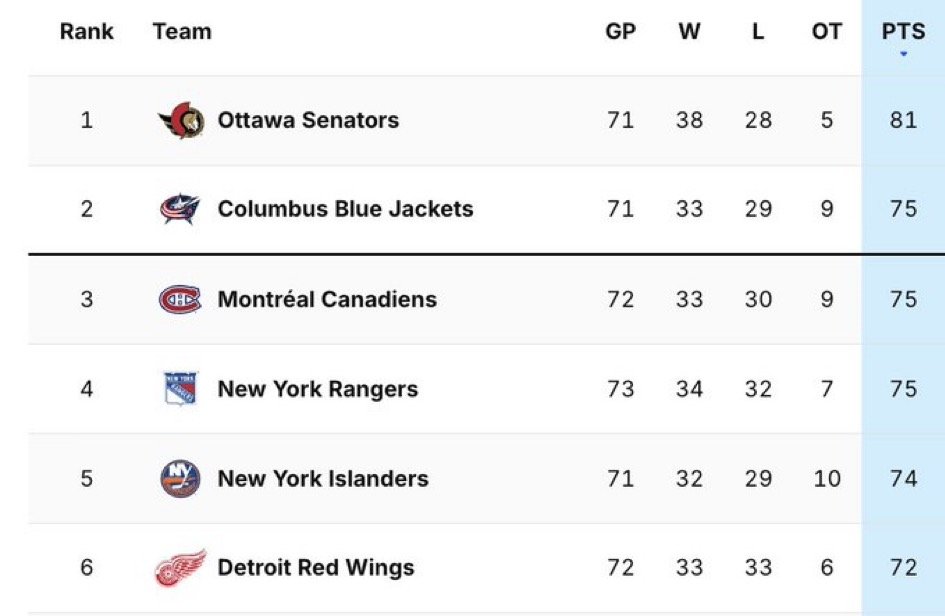Sort standings by PTS column header
945x616 pixels.
903,31
